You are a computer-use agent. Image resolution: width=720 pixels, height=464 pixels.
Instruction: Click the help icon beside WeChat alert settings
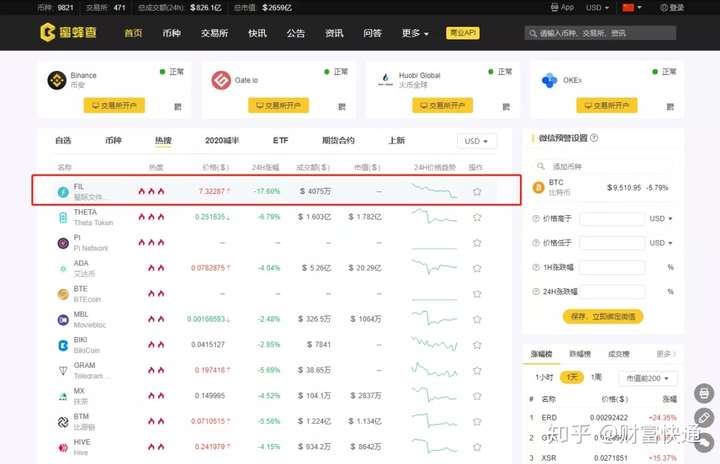tap(594, 138)
